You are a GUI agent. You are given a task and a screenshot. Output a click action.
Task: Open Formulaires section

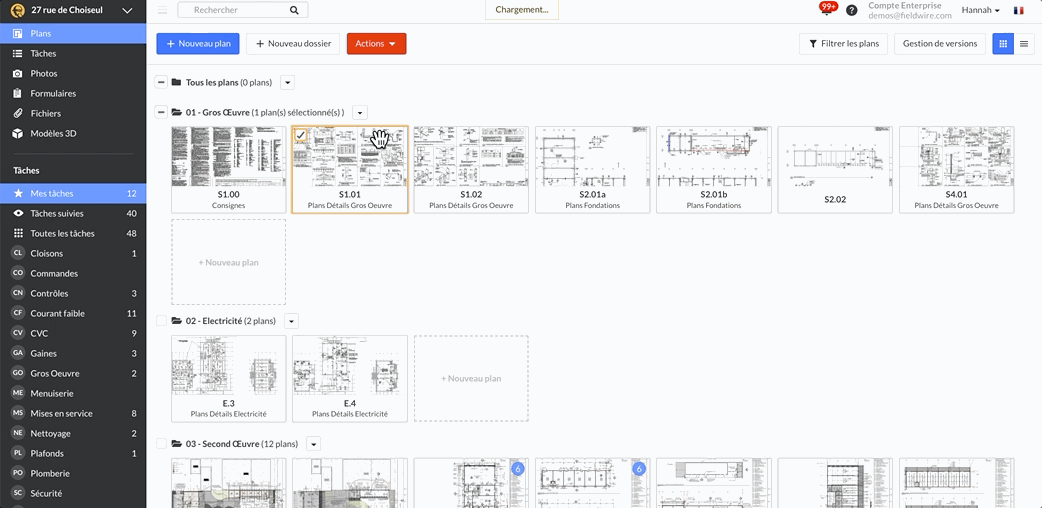73,93
